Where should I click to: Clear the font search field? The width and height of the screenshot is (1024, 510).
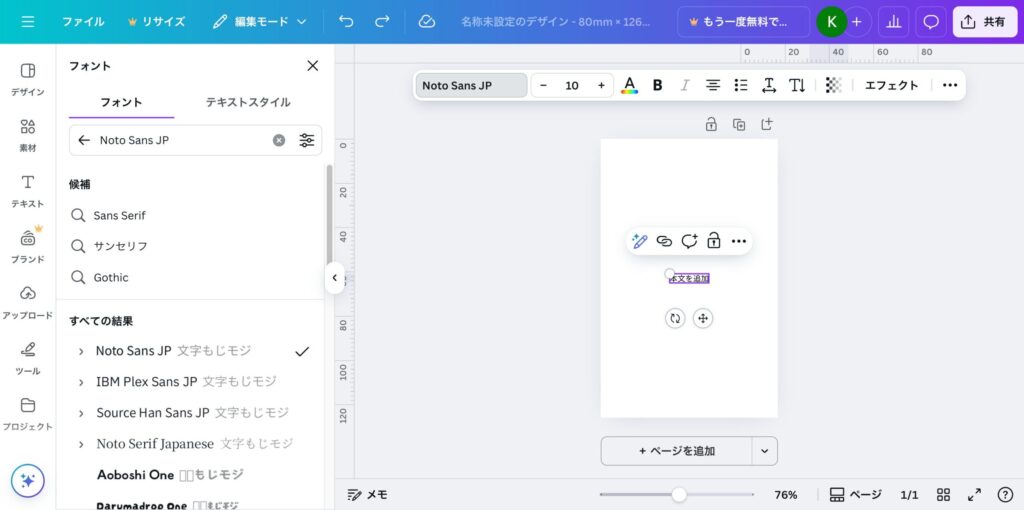279,140
